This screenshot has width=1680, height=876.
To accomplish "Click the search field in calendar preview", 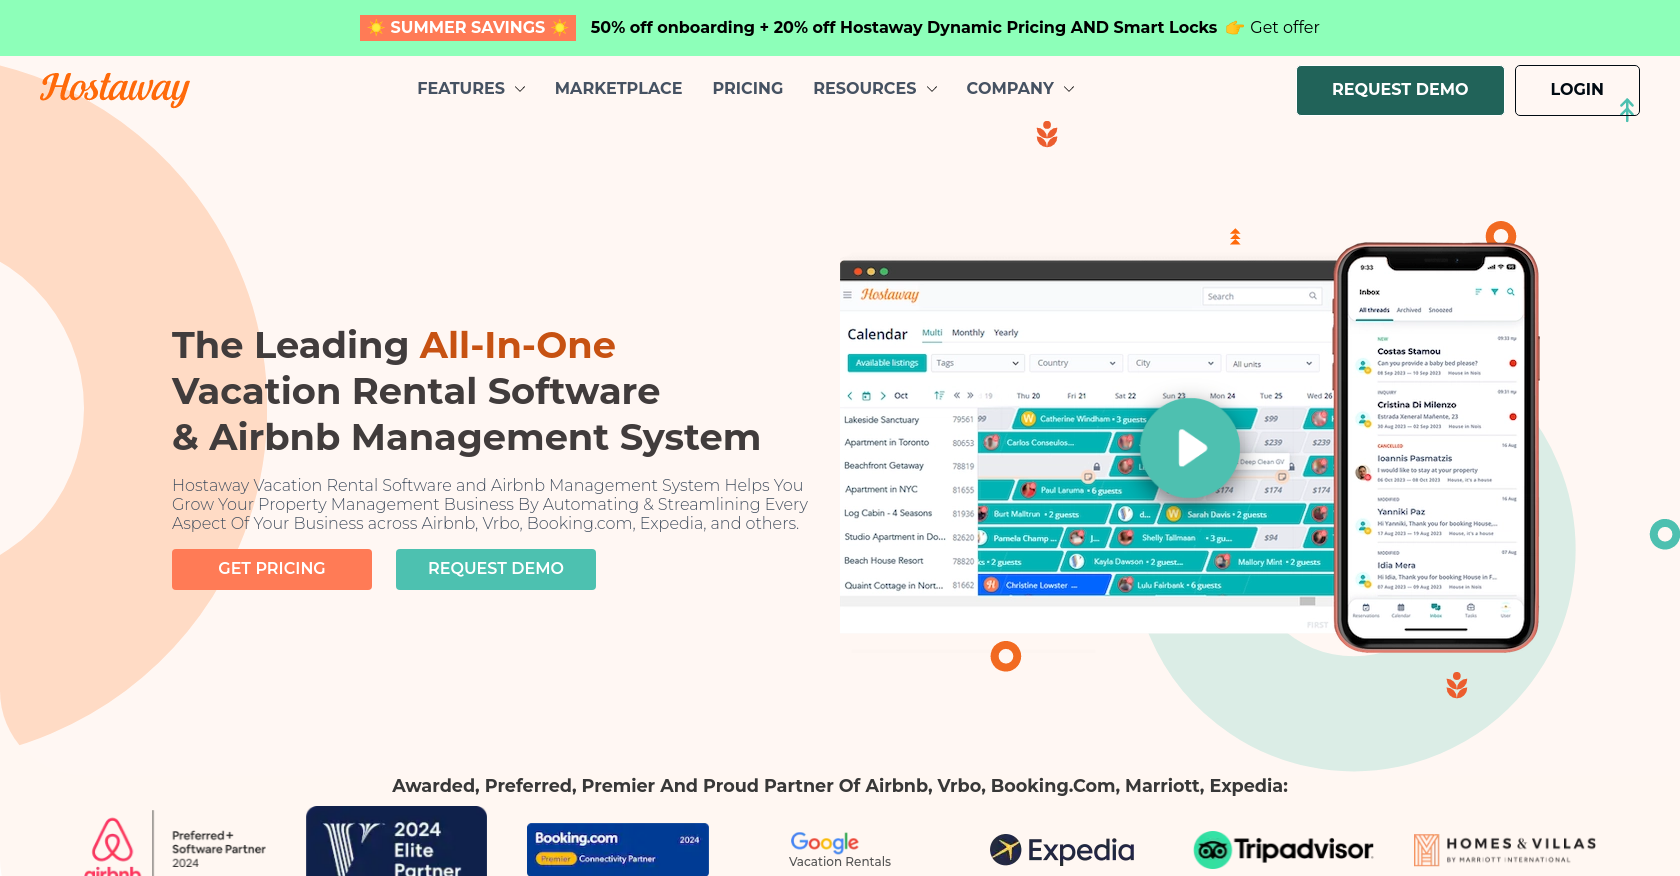I will tap(1262, 296).
